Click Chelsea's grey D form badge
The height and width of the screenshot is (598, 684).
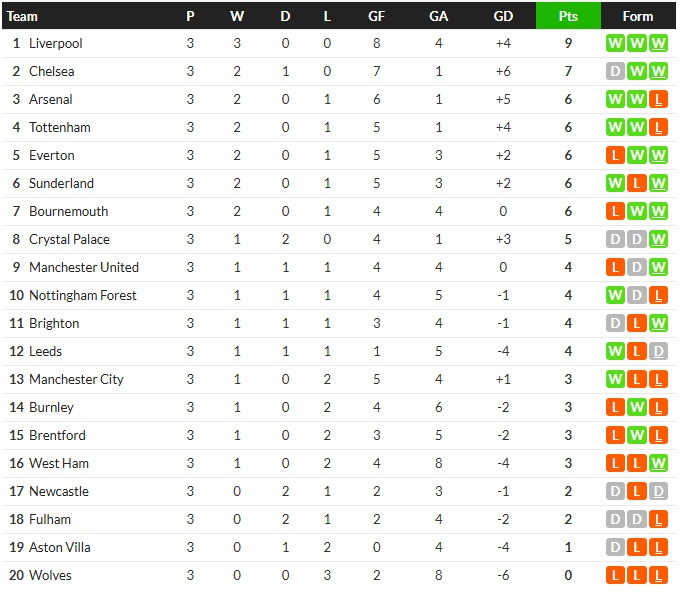[x=615, y=71]
